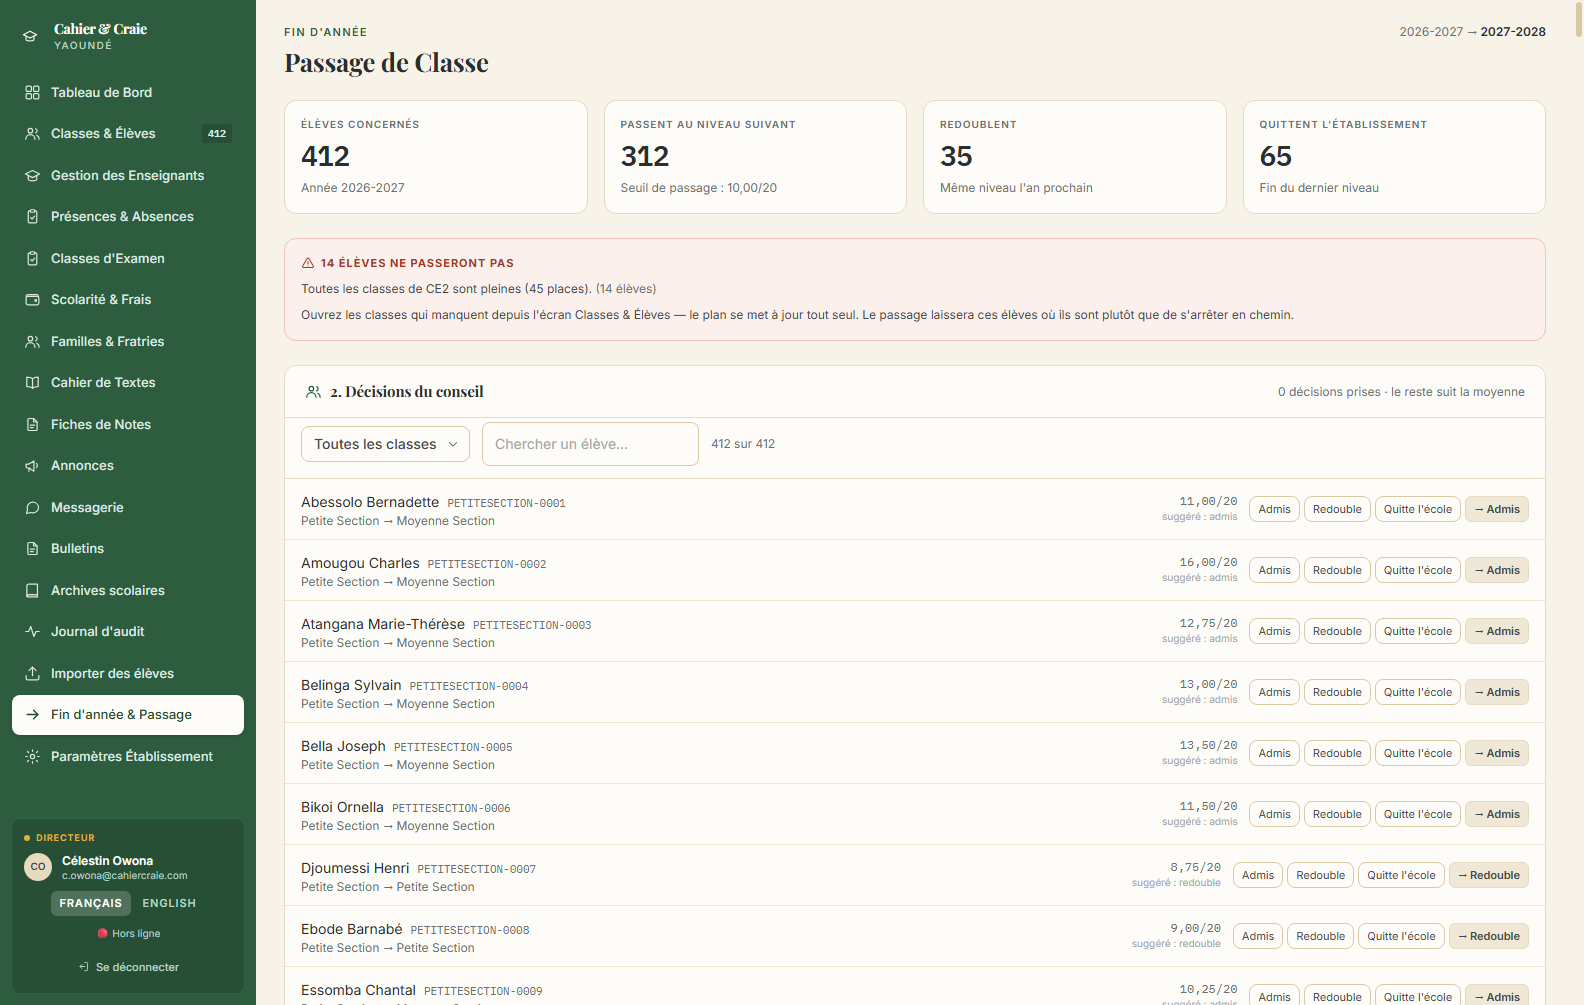The image size is (1584, 1005).
Task: Open Tableau de Bord dashboard icon
Action: coord(32,92)
